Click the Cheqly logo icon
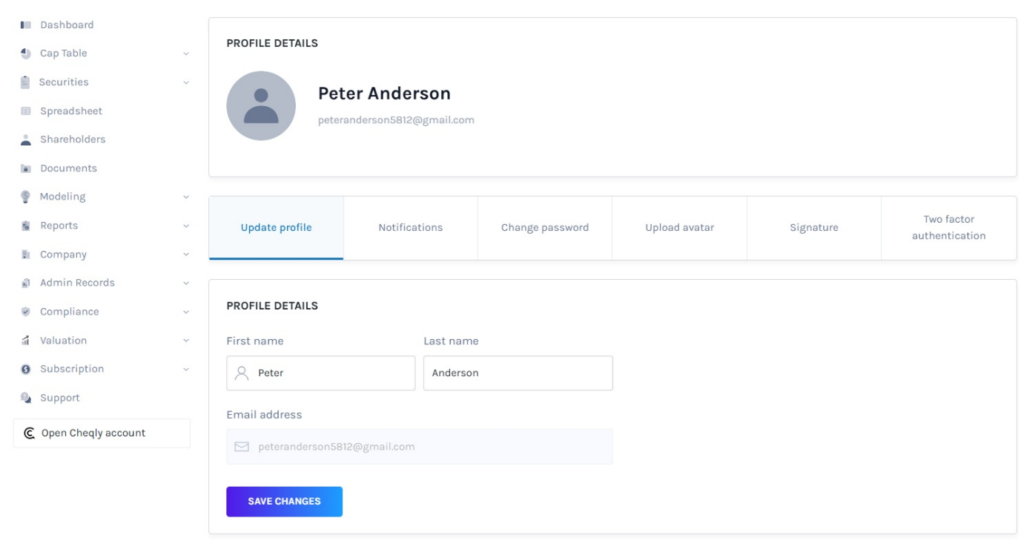Image resolution: width=1024 pixels, height=541 pixels. (x=29, y=433)
